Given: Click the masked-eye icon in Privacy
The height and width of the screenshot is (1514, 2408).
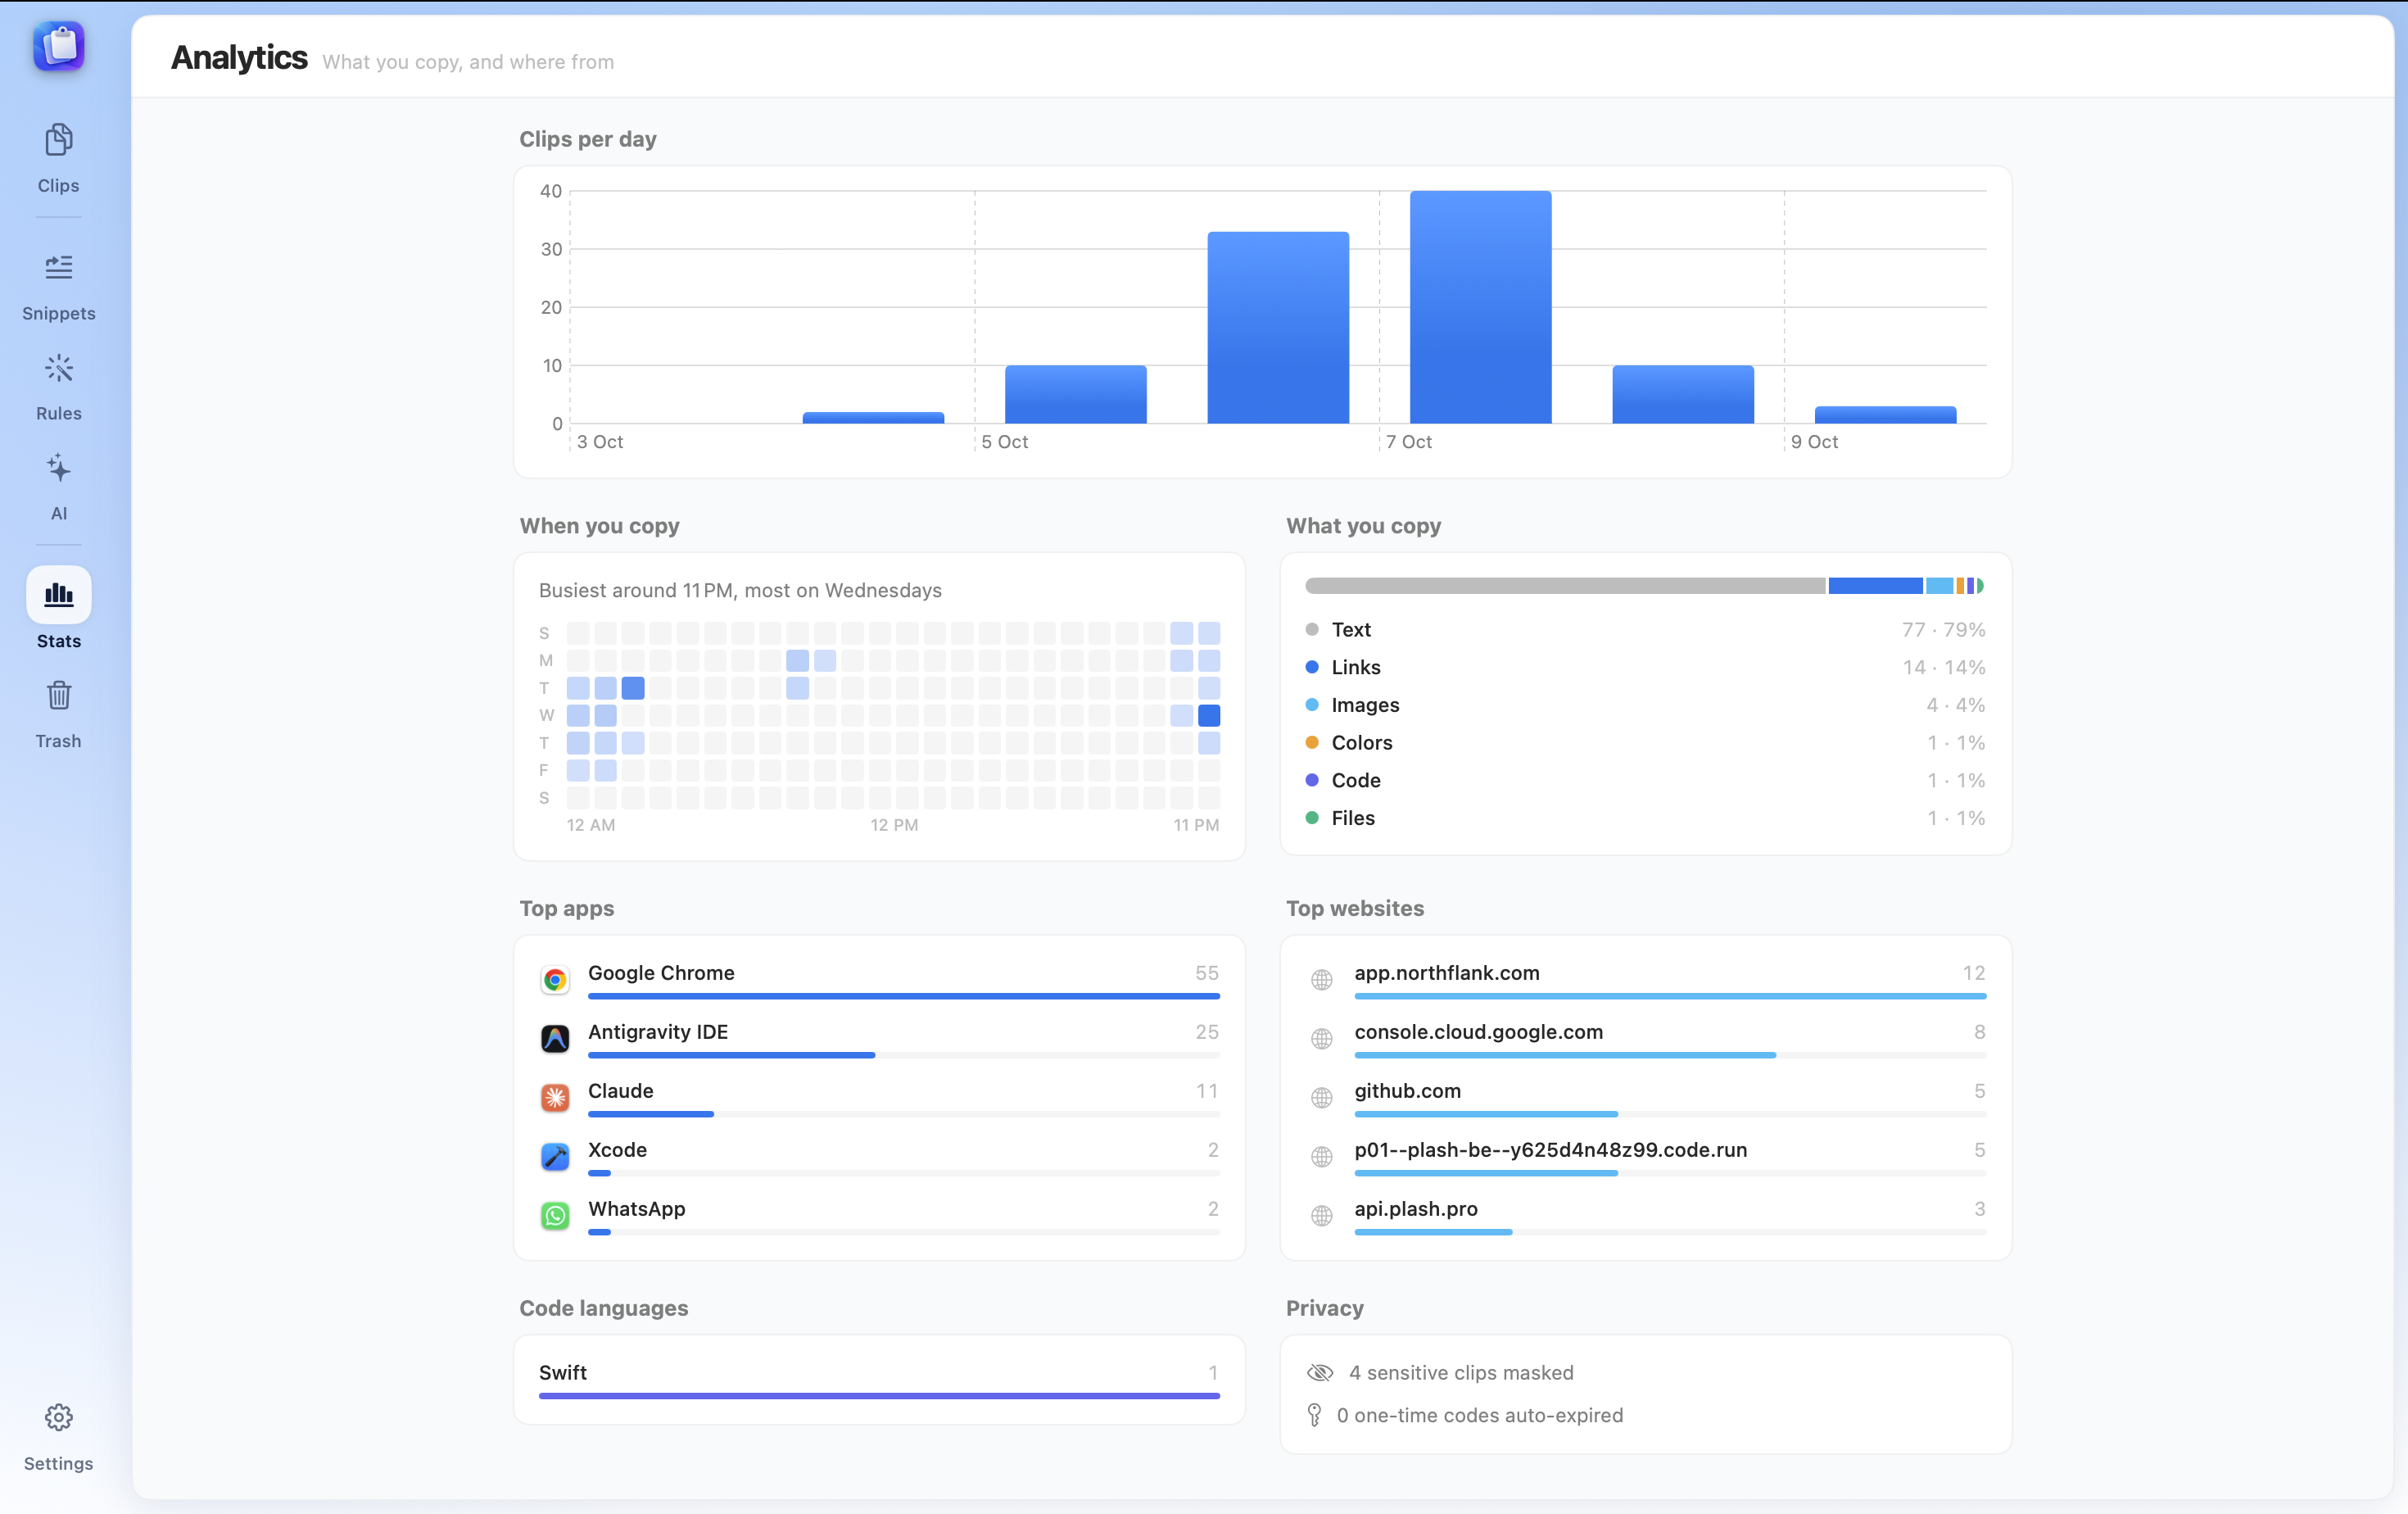Looking at the screenshot, I should (x=1320, y=1373).
